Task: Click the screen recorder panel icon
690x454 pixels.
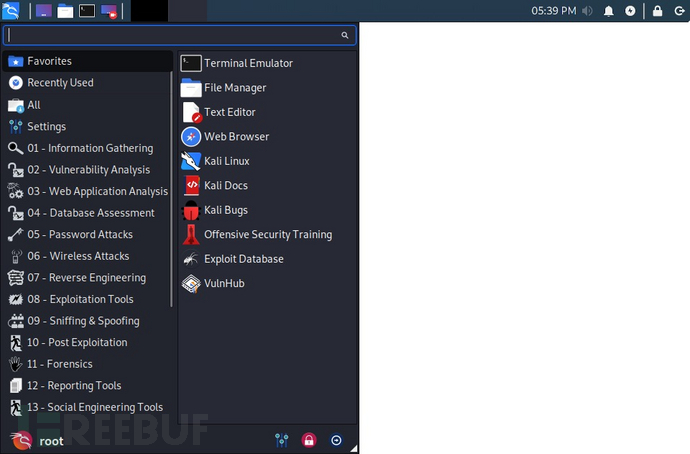Action: point(109,11)
